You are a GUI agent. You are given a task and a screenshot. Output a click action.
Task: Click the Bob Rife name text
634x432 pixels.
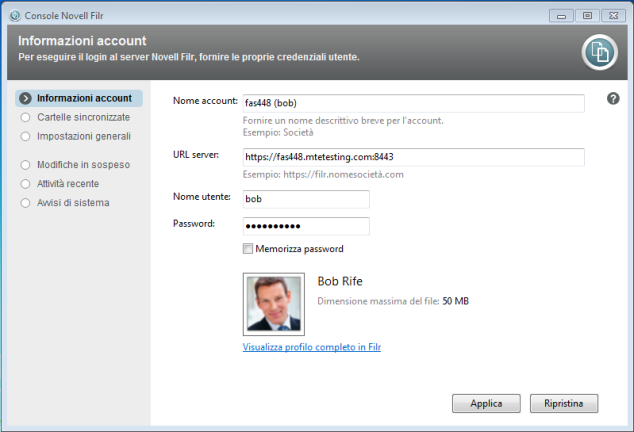tap(340, 281)
